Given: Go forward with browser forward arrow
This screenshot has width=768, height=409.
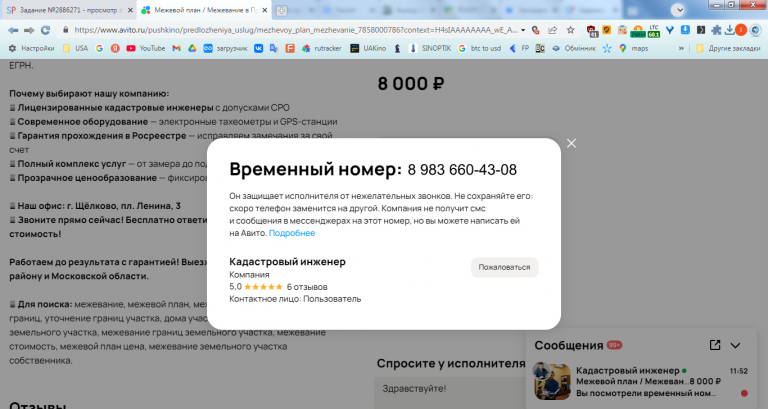Looking at the screenshot, I should (x=29, y=30).
